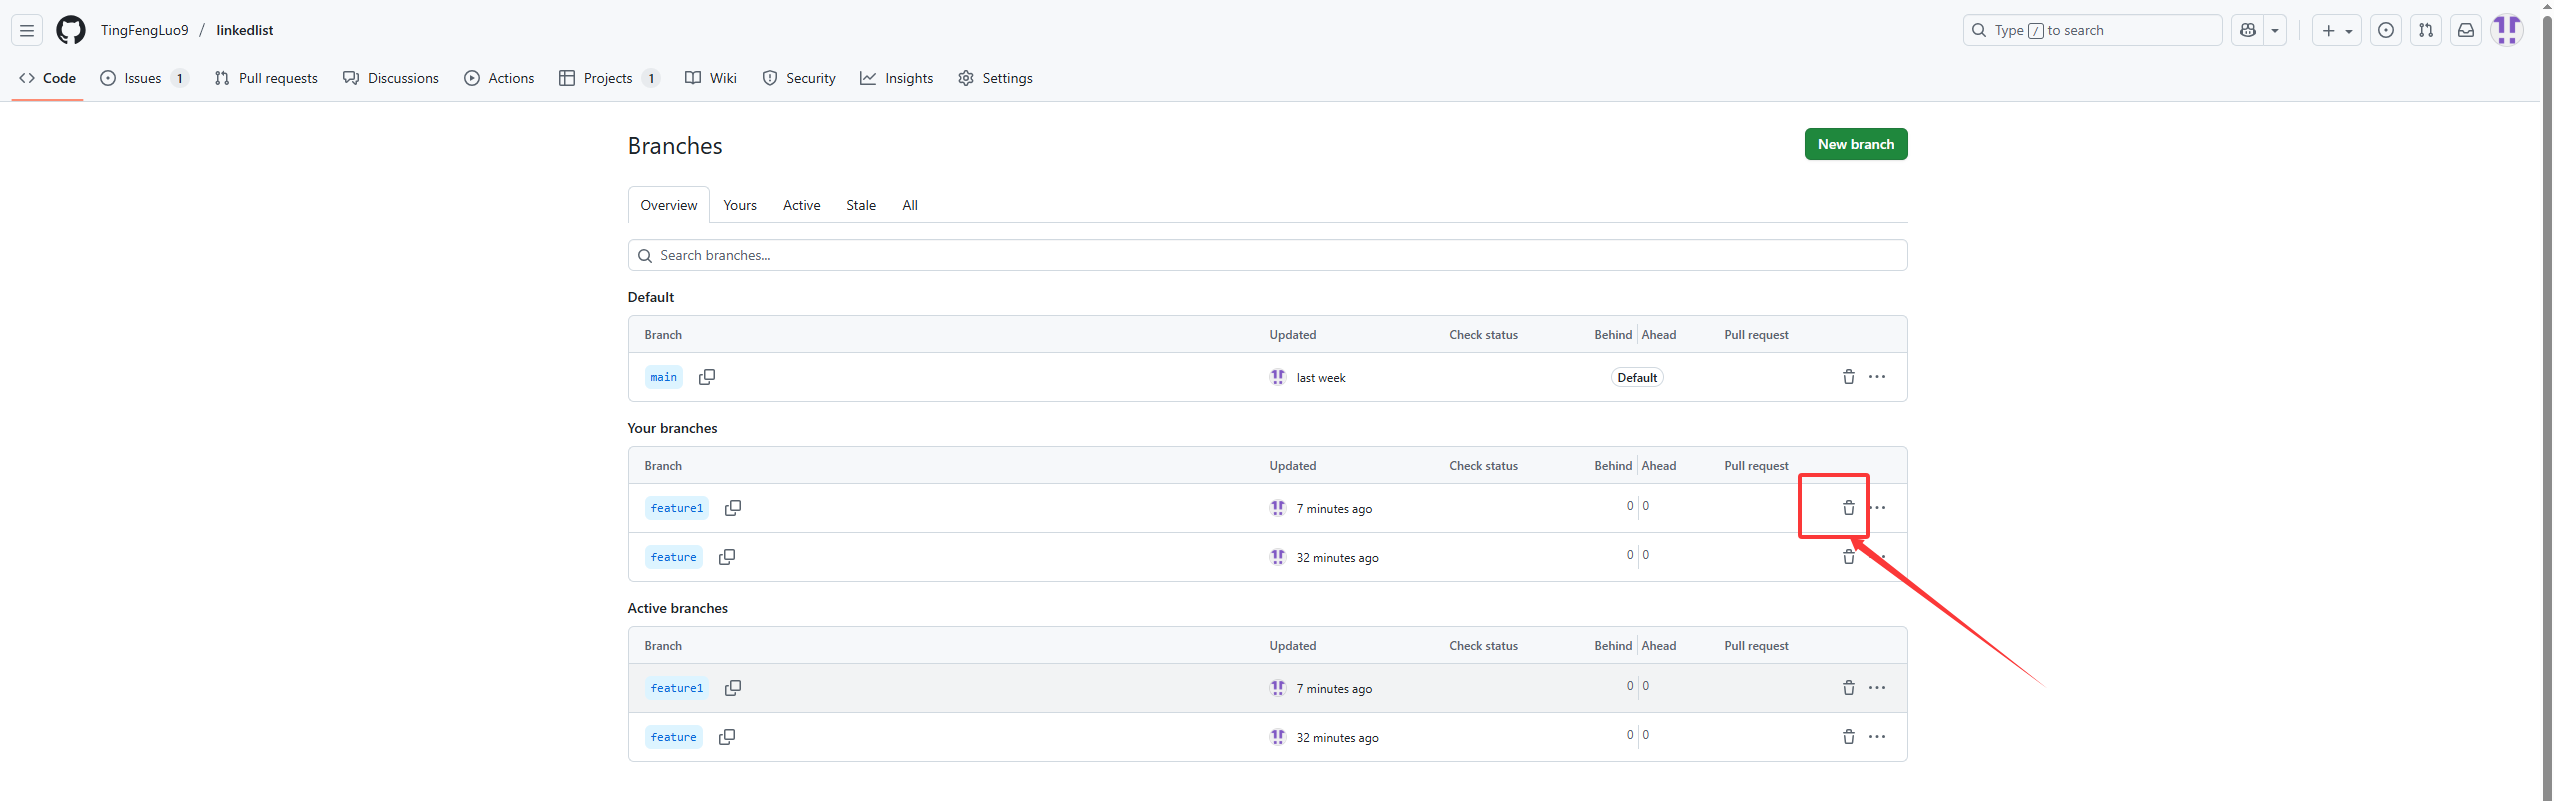
Task: Copy the main branch name
Action: click(707, 377)
